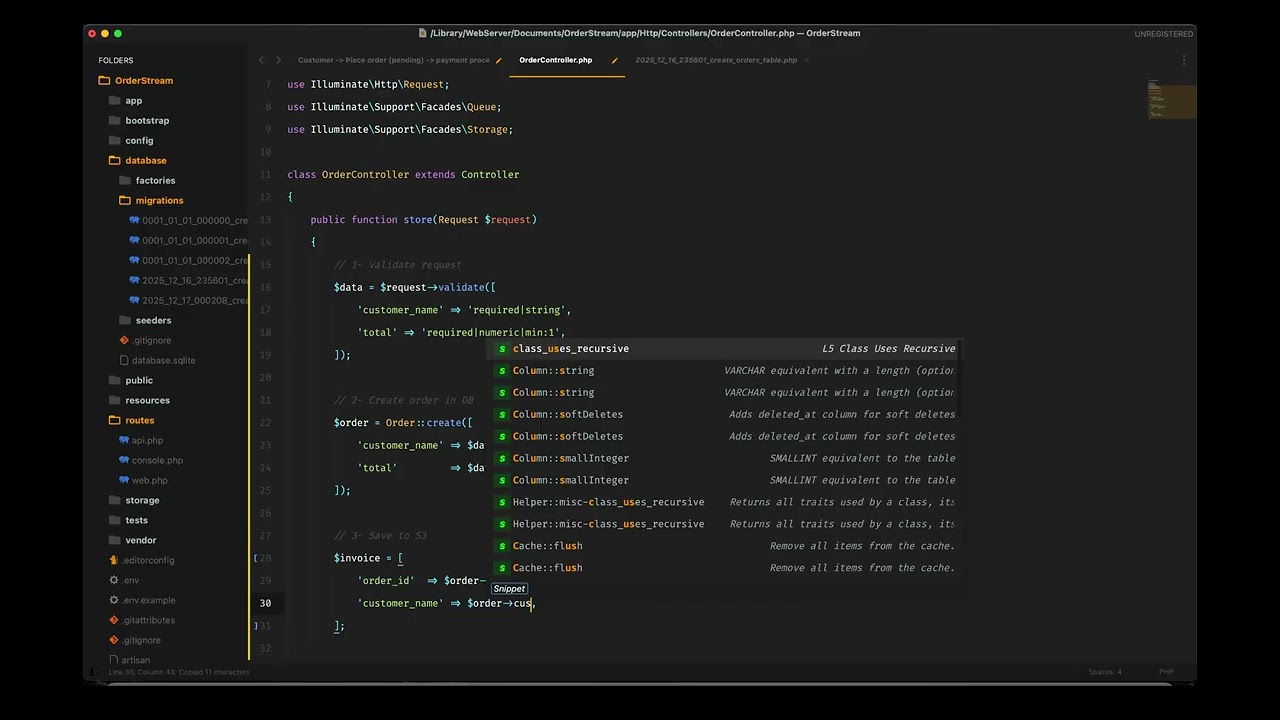Open the 0001_01_01_000000 migration file icon
The width and height of the screenshot is (1280, 720).
134,220
